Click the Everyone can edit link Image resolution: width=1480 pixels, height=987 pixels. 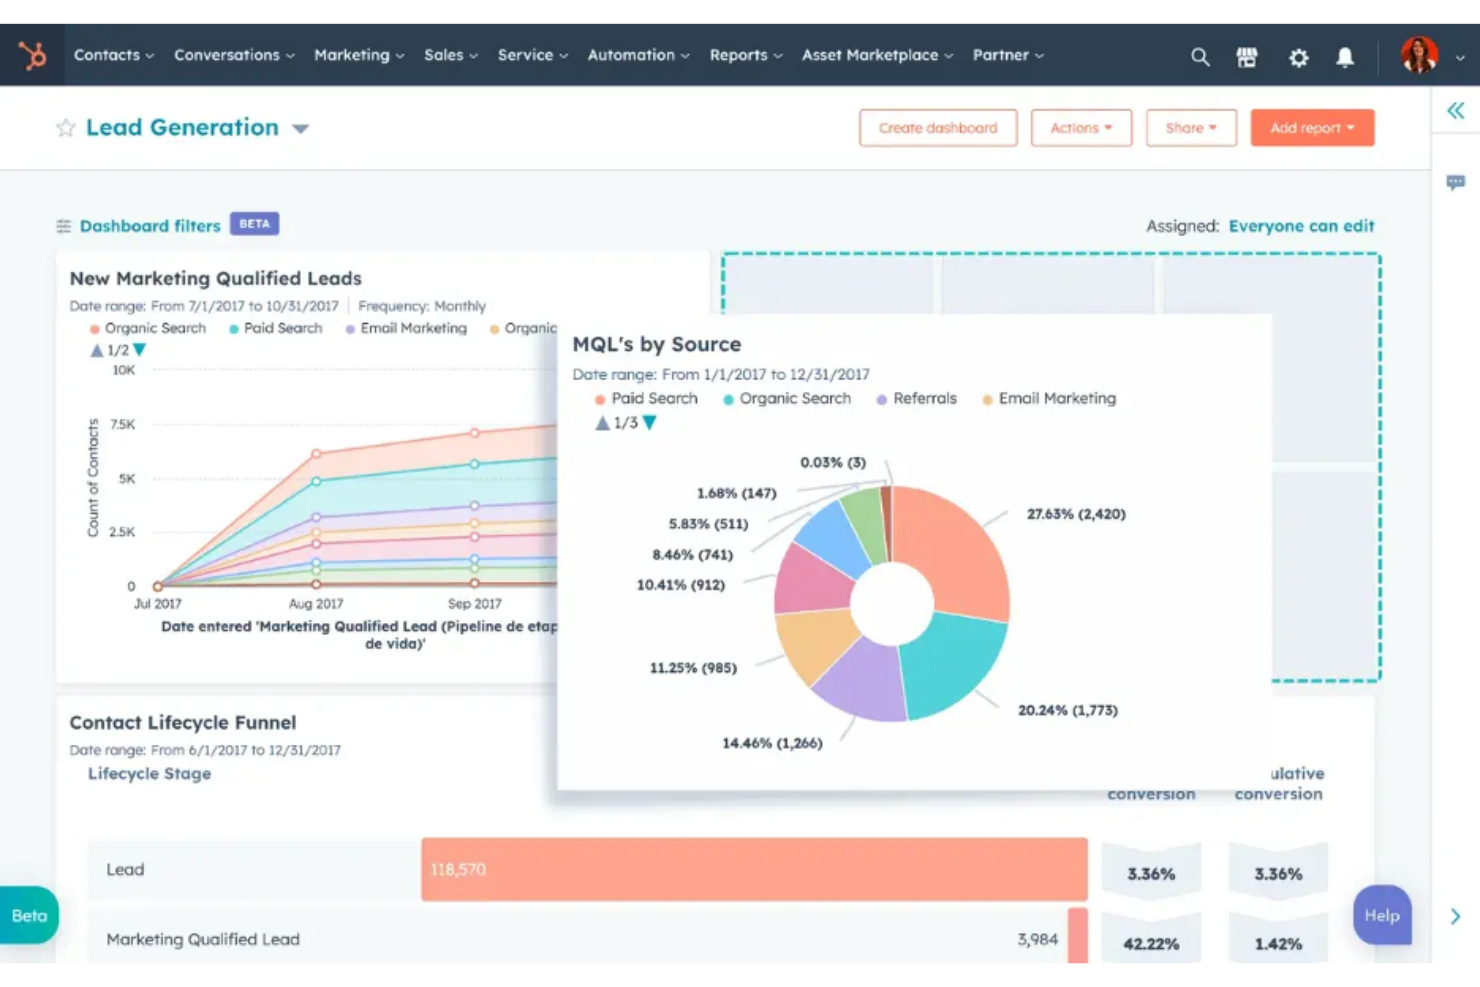(1301, 226)
